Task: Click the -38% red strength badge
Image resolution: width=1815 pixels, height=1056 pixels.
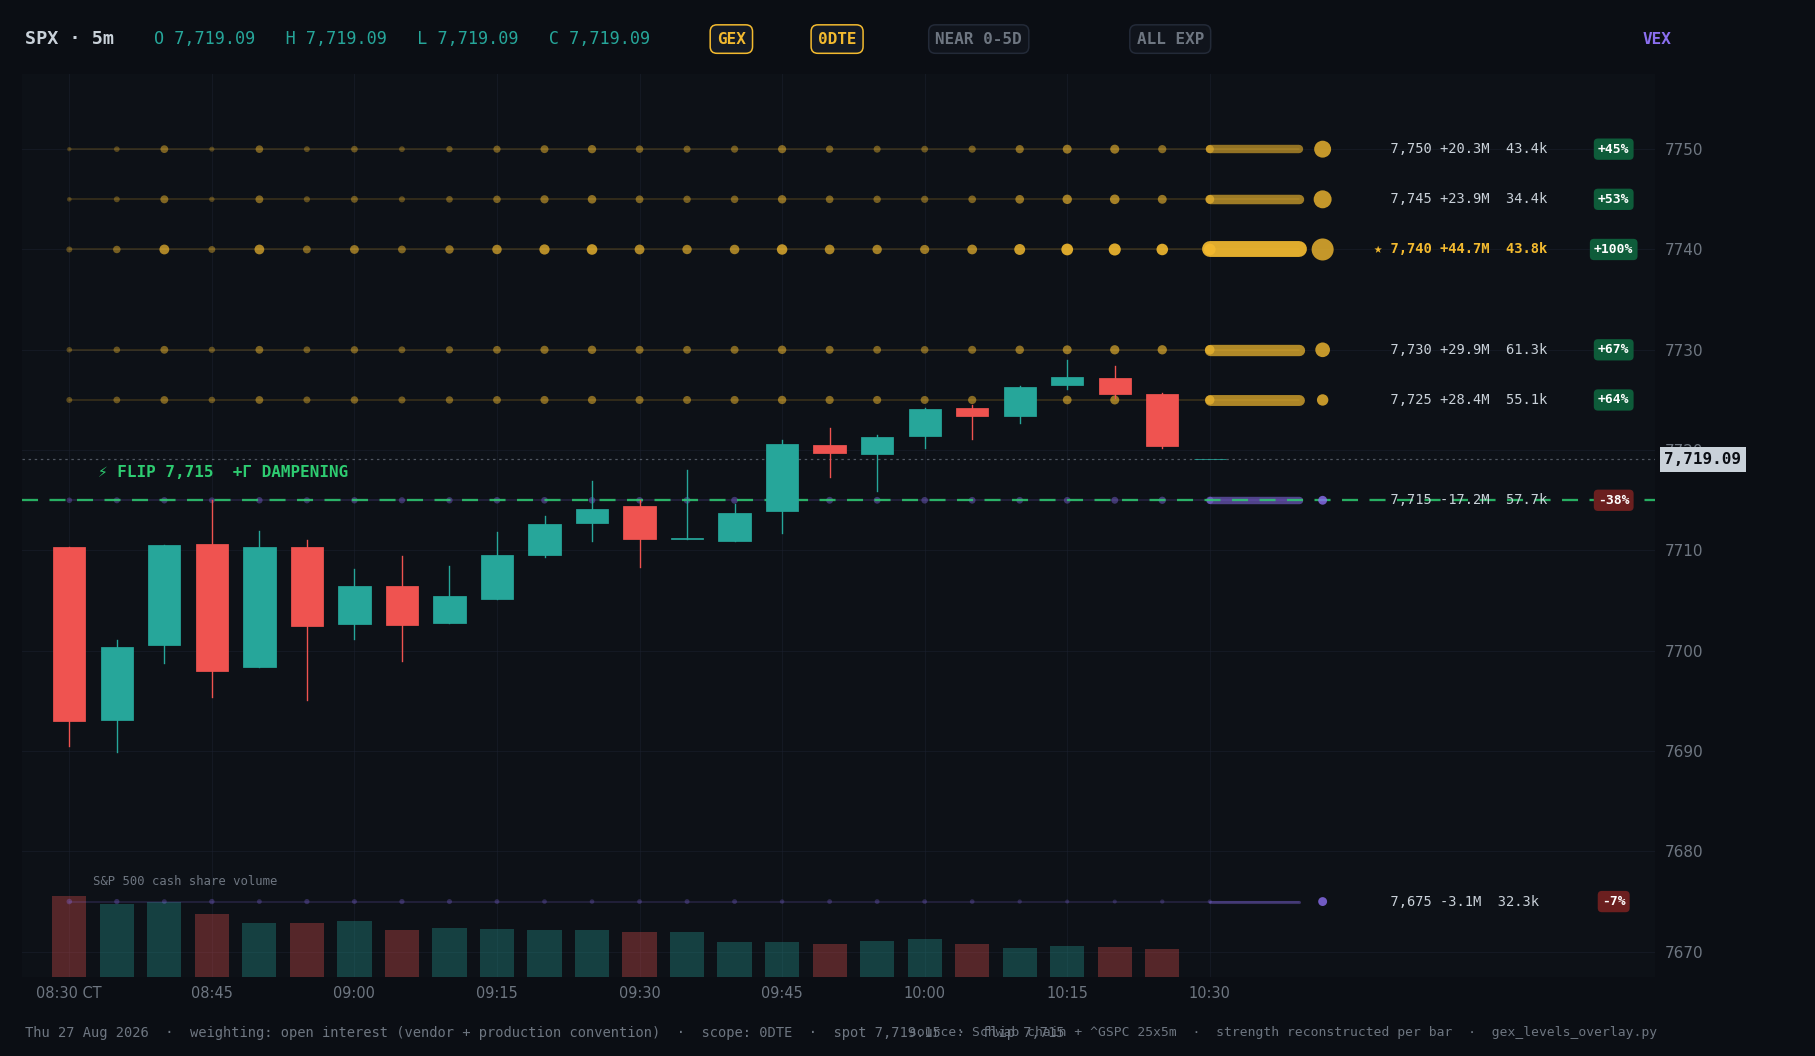Action: [x=1613, y=500]
